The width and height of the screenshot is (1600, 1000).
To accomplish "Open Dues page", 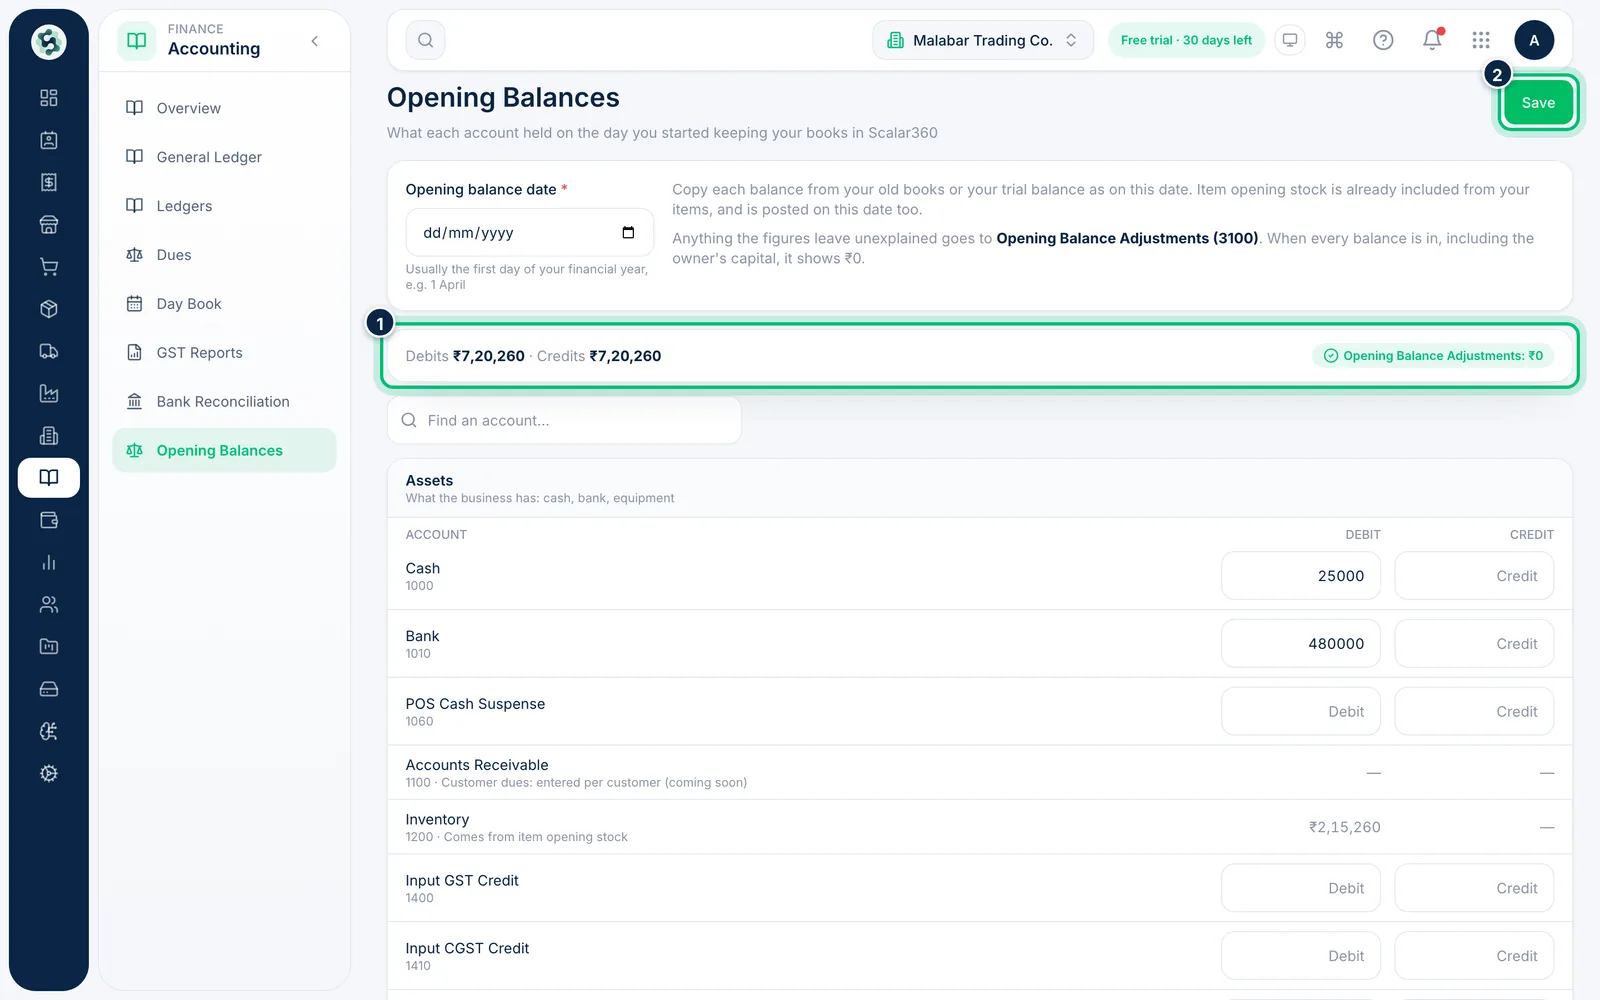I will point(224,255).
